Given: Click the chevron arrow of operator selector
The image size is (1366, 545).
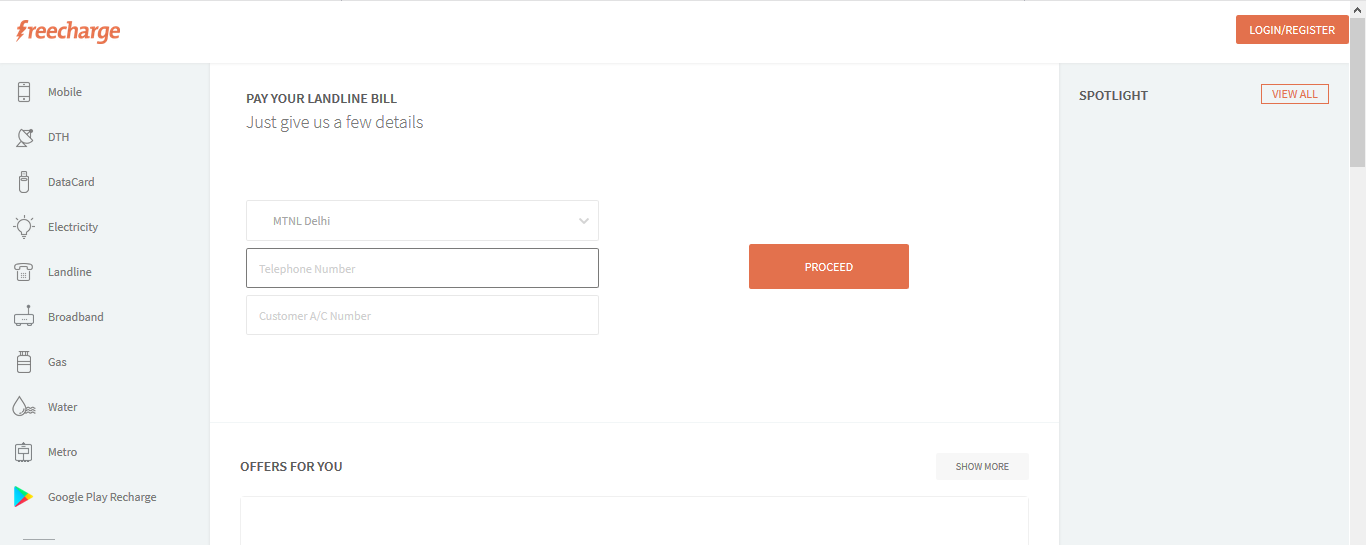Looking at the screenshot, I should click(584, 221).
